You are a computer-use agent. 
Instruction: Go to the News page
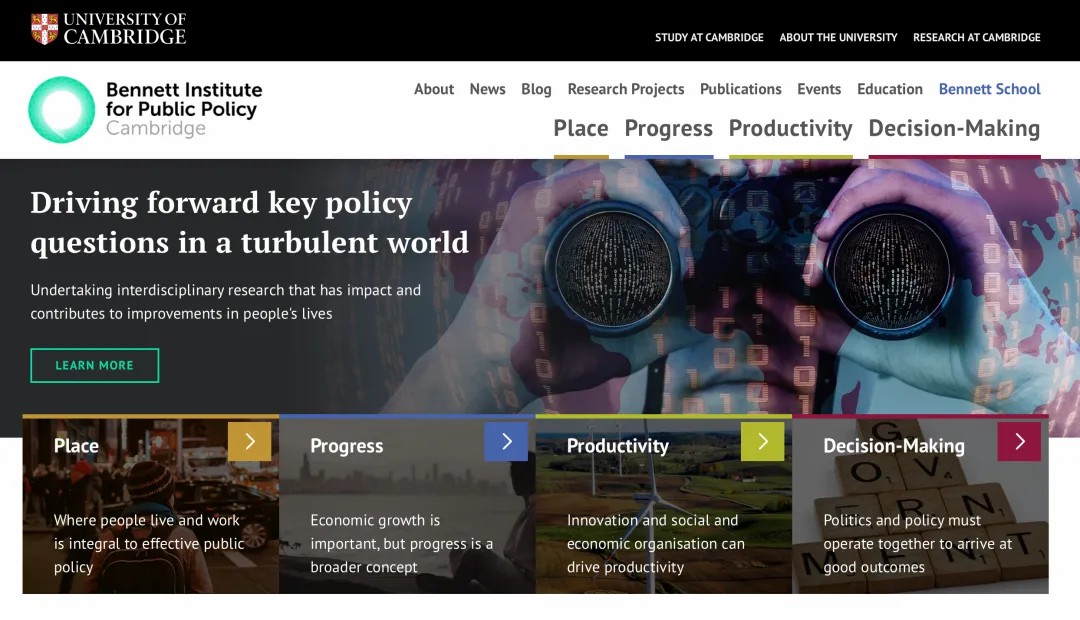coord(488,89)
